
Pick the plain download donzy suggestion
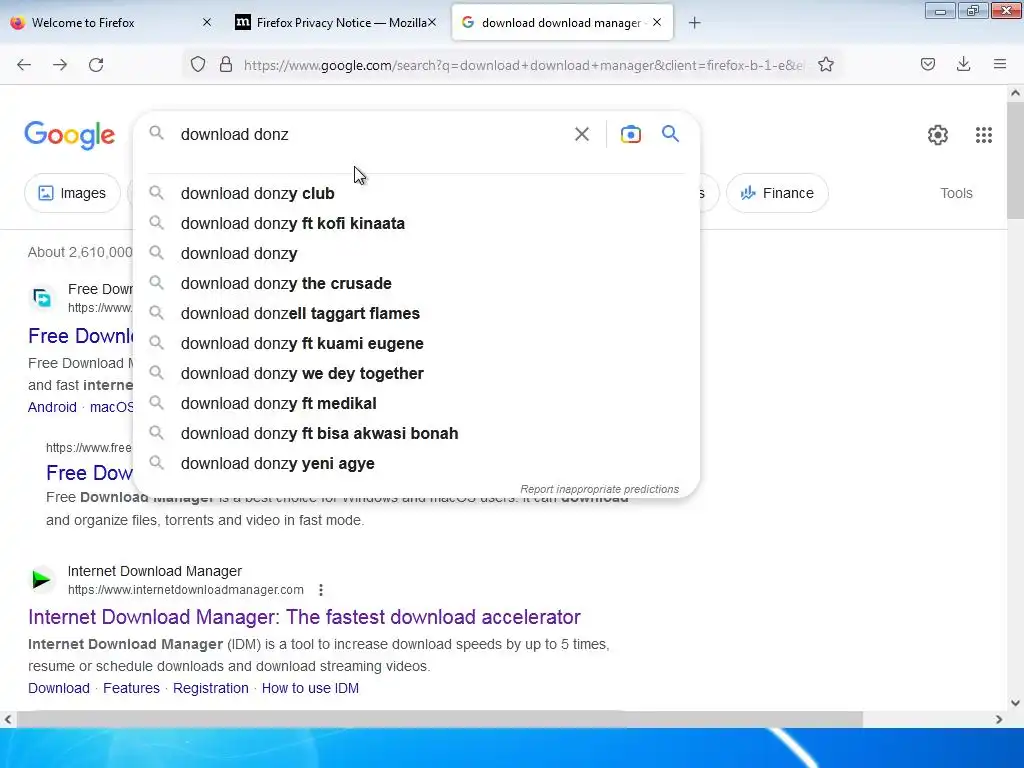[x=416, y=253]
